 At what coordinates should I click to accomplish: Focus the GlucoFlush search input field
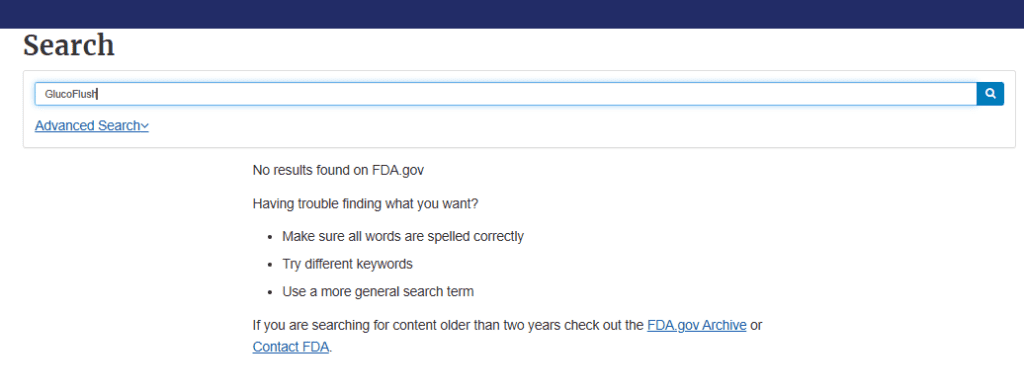[x=506, y=94]
